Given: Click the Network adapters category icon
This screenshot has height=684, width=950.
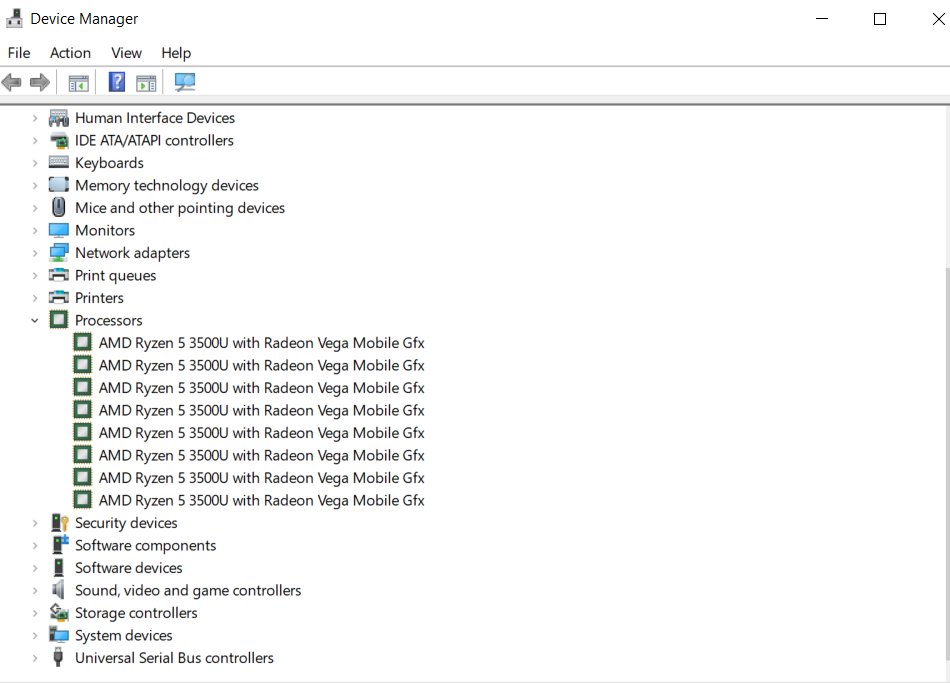Looking at the screenshot, I should 59,253.
